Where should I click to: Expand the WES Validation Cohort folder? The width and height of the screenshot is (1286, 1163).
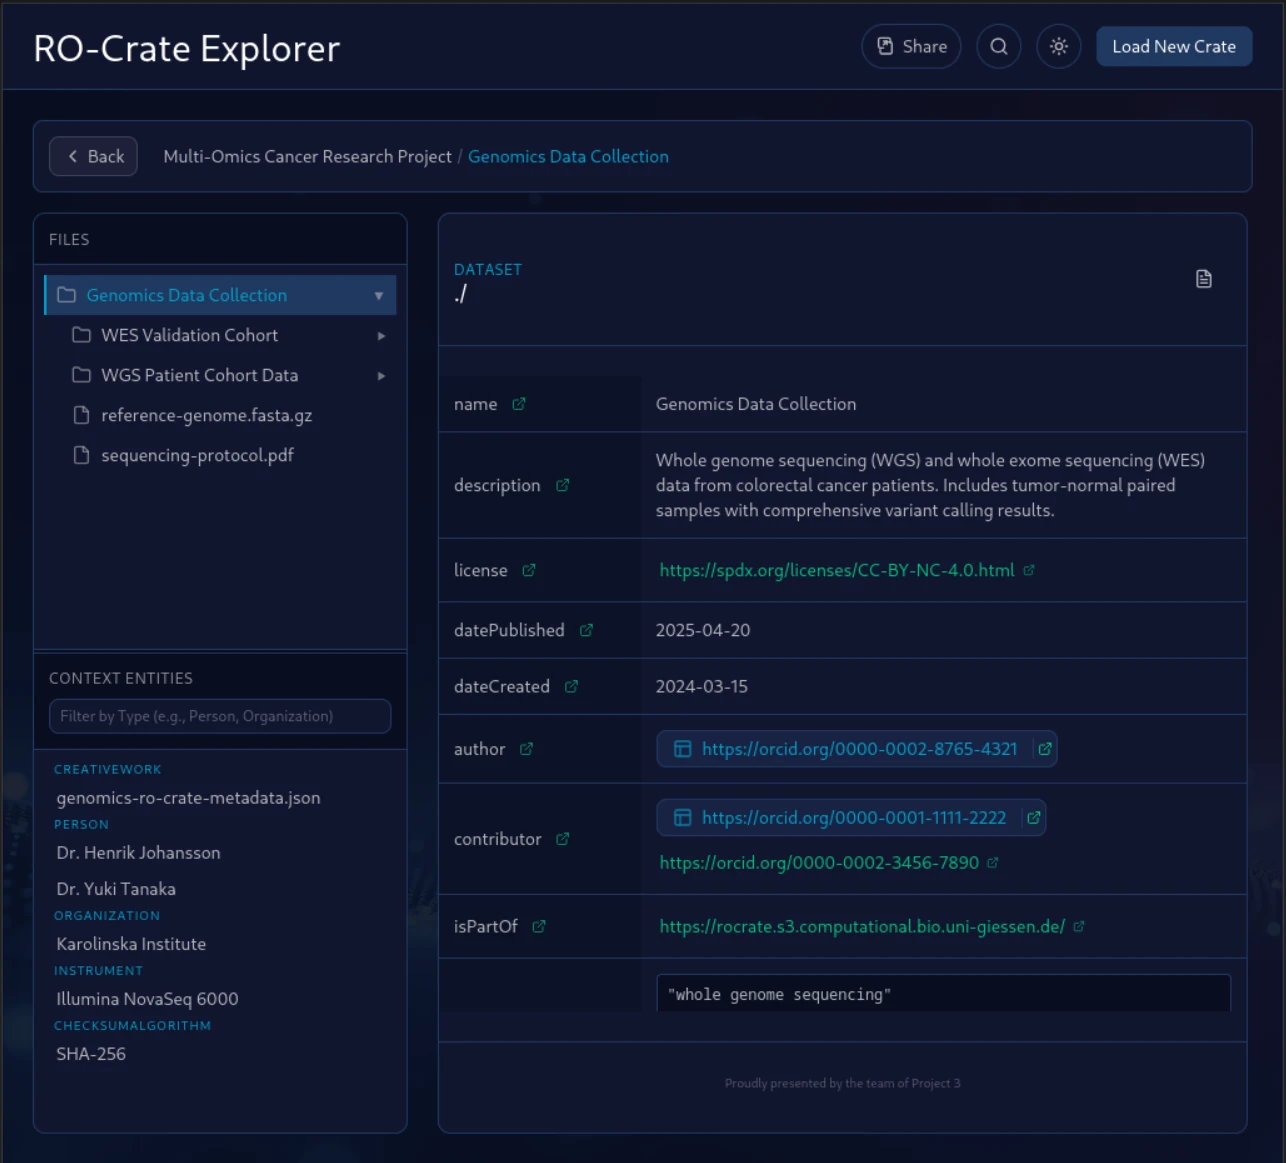point(380,335)
